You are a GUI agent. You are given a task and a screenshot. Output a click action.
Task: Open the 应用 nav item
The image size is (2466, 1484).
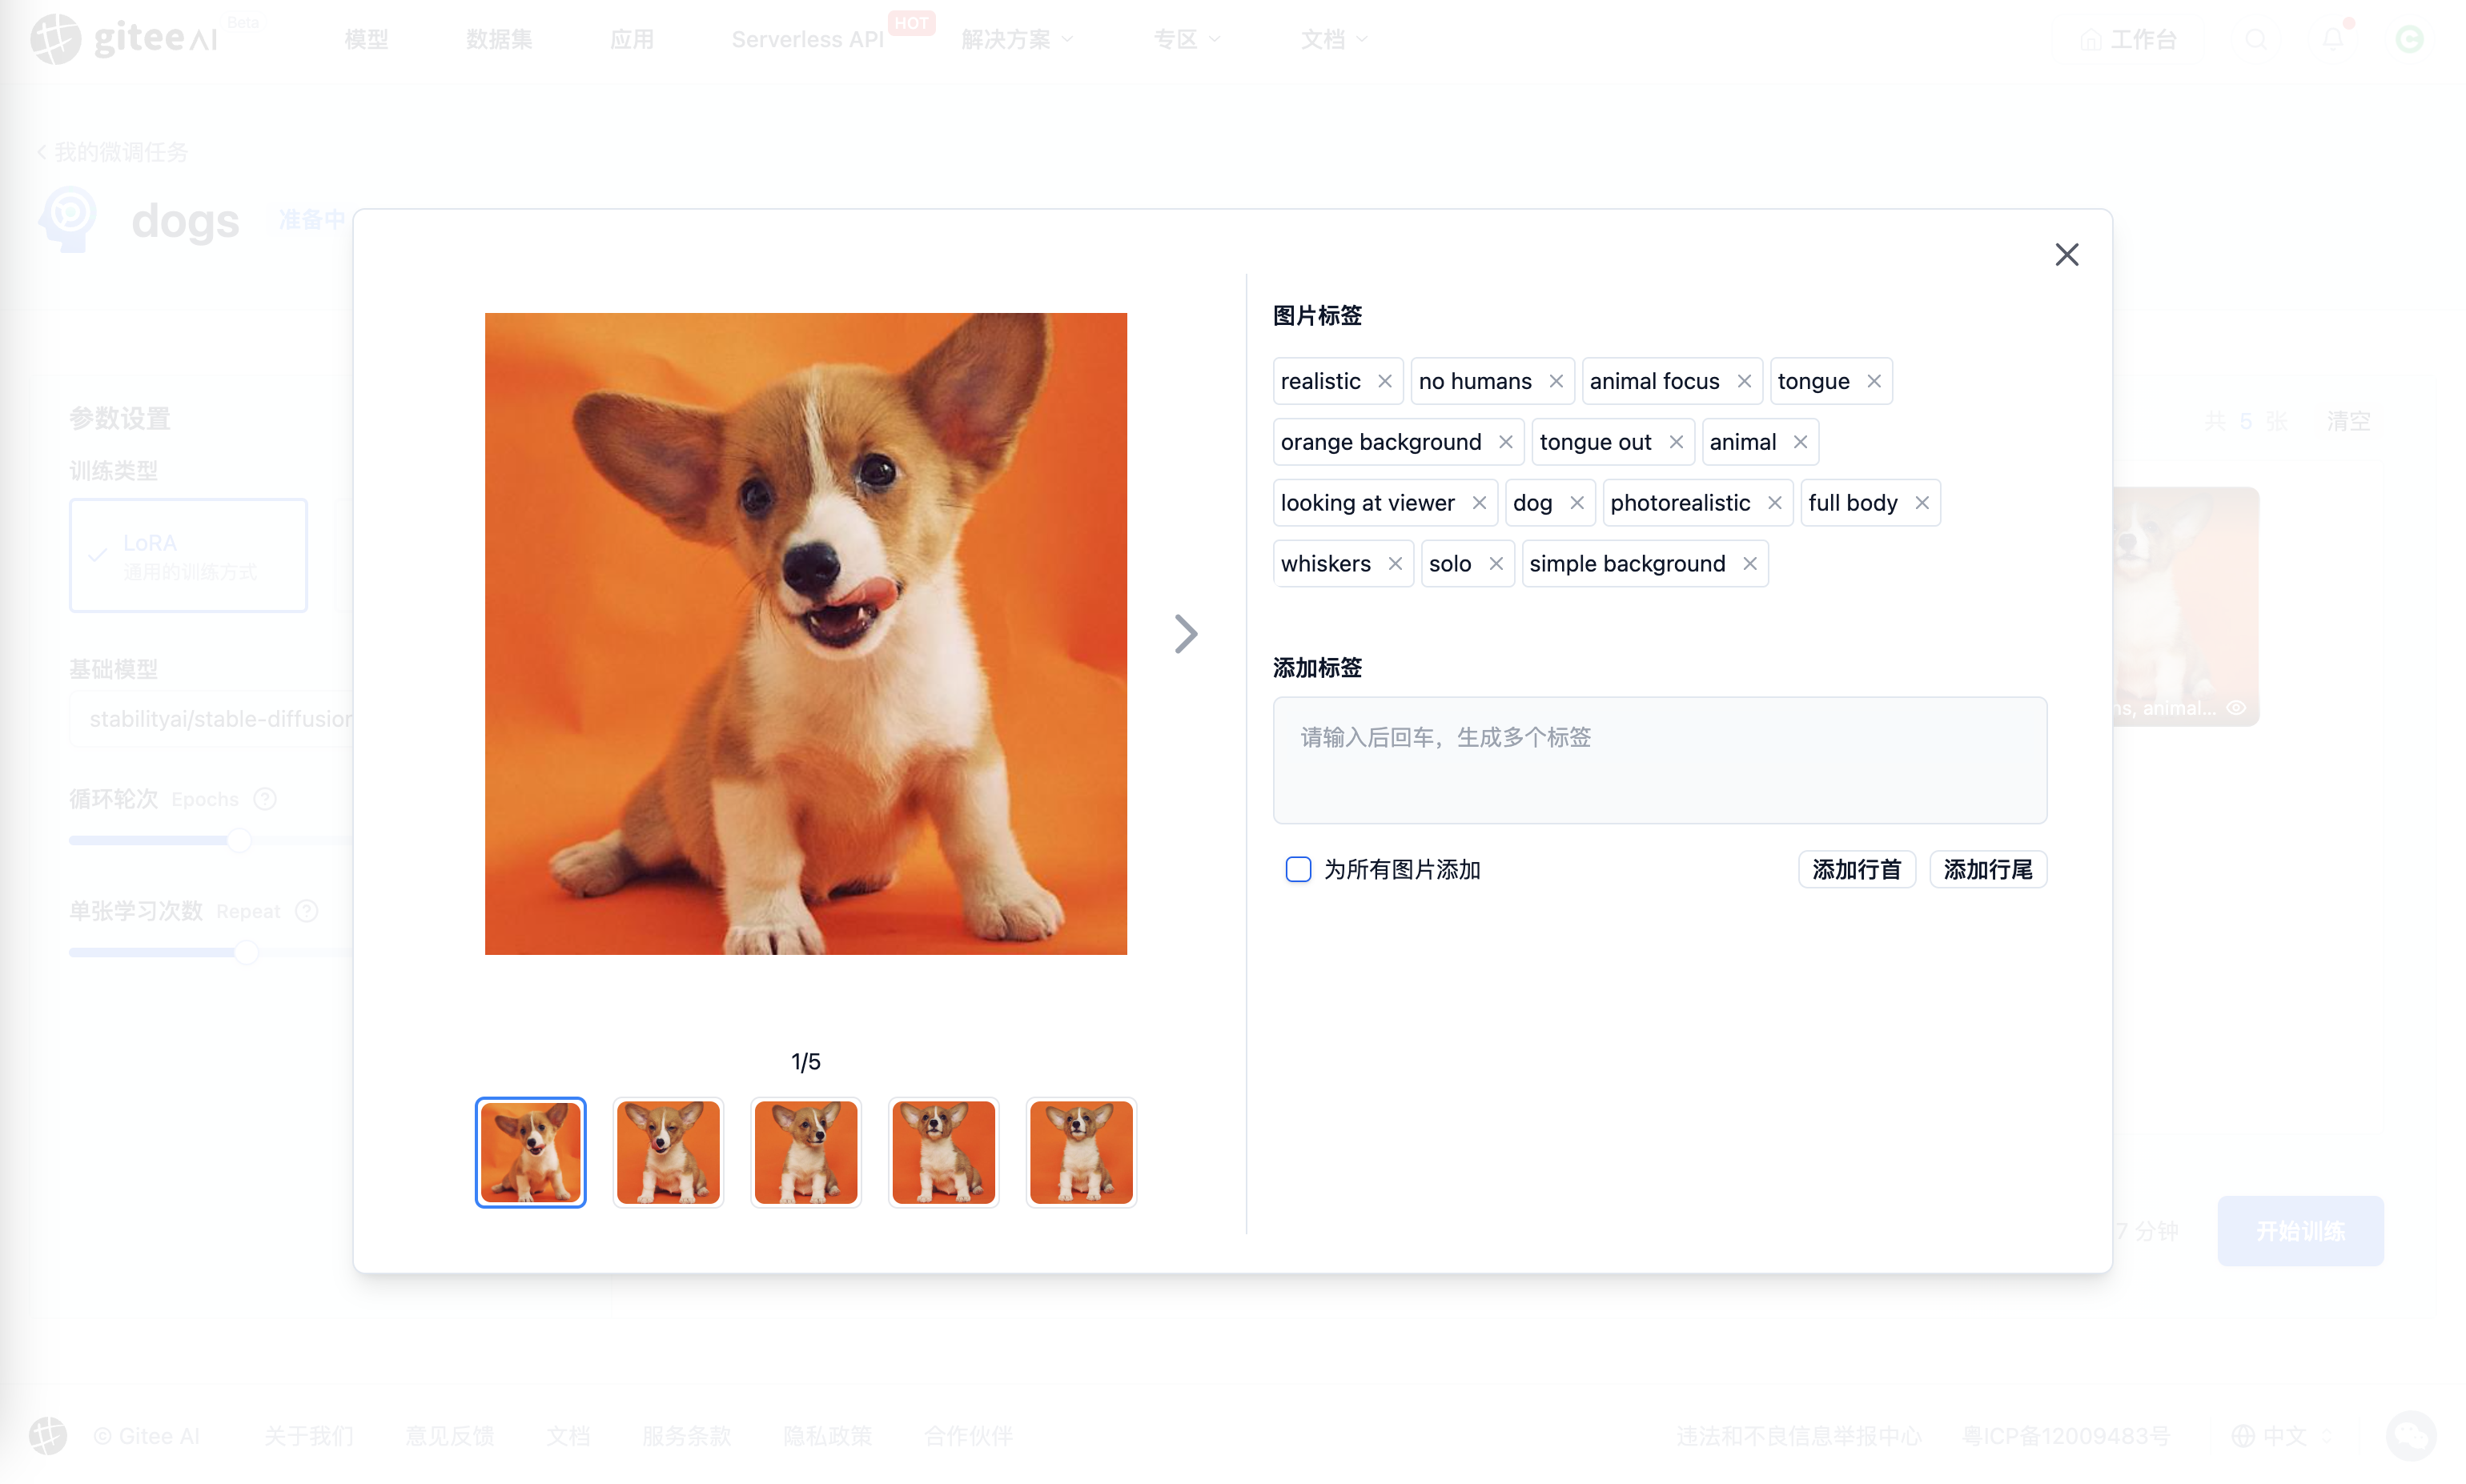pyautogui.click(x=632, y=39)
